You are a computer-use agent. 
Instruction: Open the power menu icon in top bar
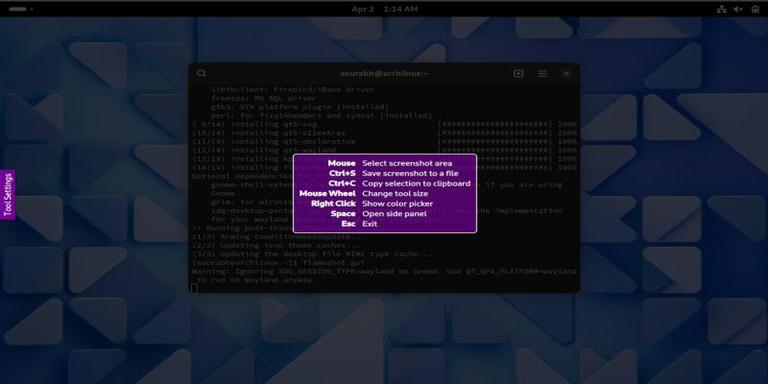(755, 9)
